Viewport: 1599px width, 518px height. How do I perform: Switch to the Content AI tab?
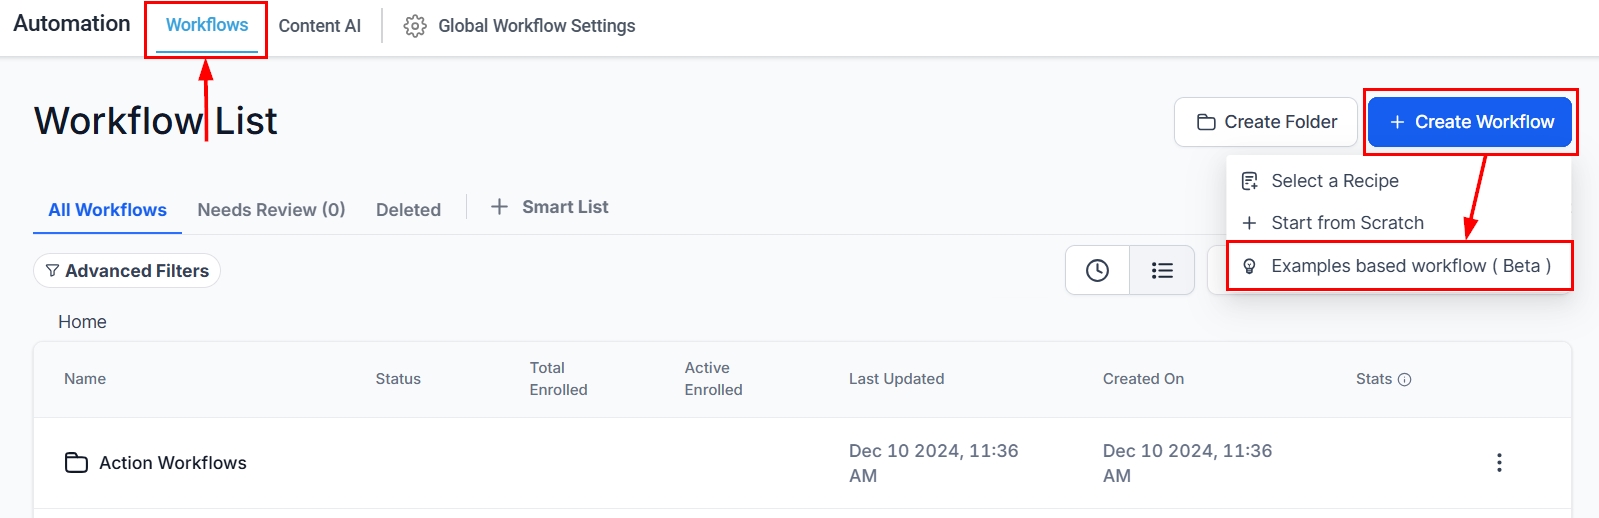(319, 26)
